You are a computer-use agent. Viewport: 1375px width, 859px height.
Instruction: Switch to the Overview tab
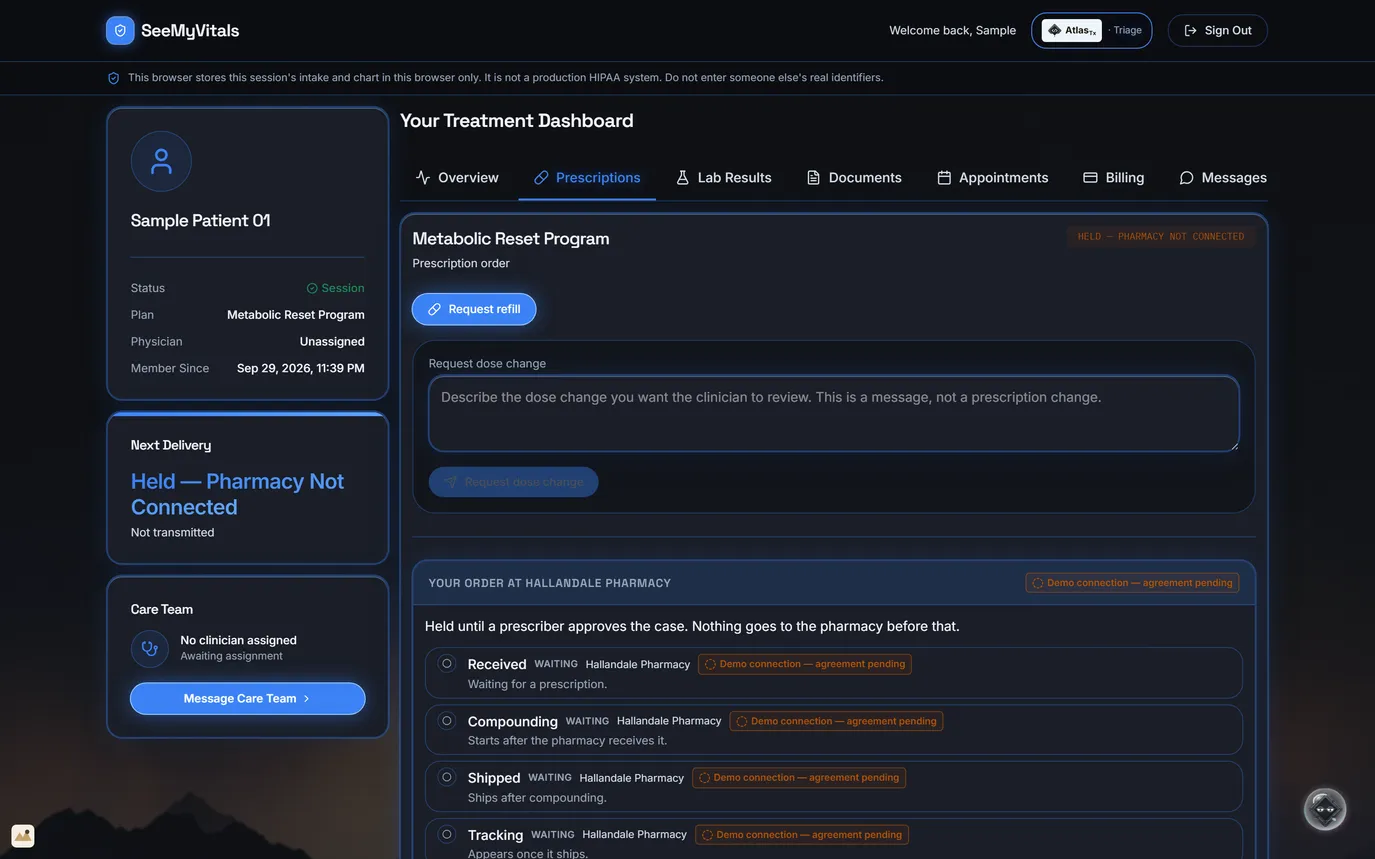pyautogui.click(x=457, y=177)
